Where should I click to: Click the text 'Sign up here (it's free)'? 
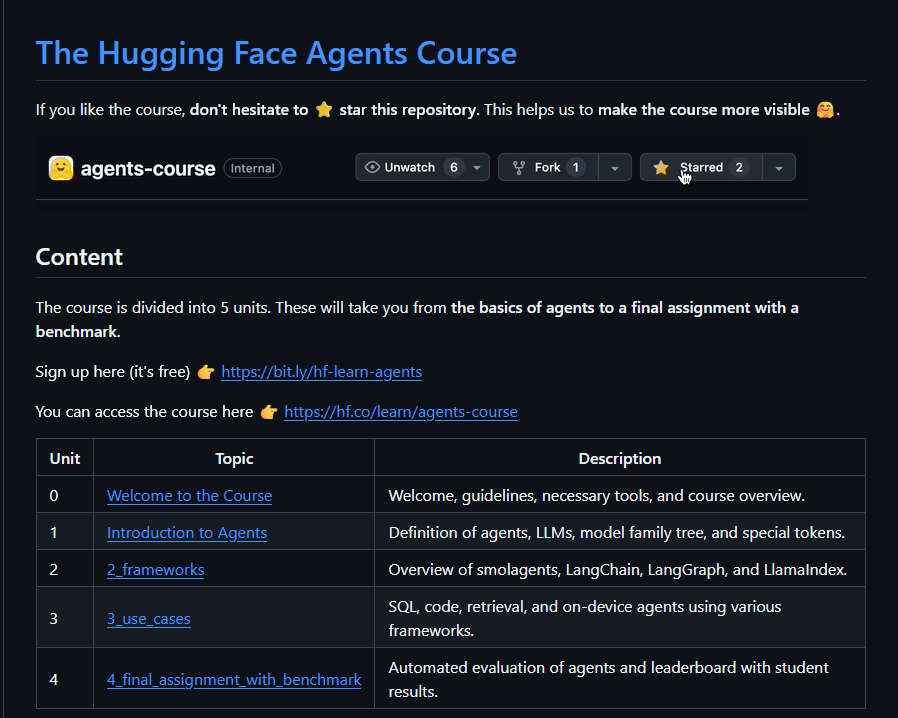[x=113, y=372]
